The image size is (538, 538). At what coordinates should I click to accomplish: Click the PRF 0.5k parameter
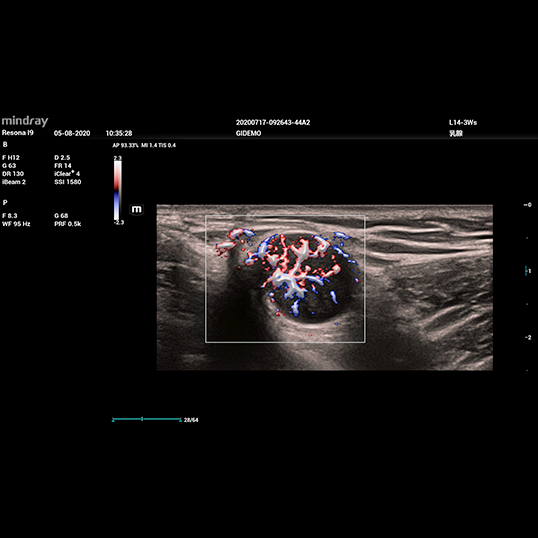click(68, 224)
